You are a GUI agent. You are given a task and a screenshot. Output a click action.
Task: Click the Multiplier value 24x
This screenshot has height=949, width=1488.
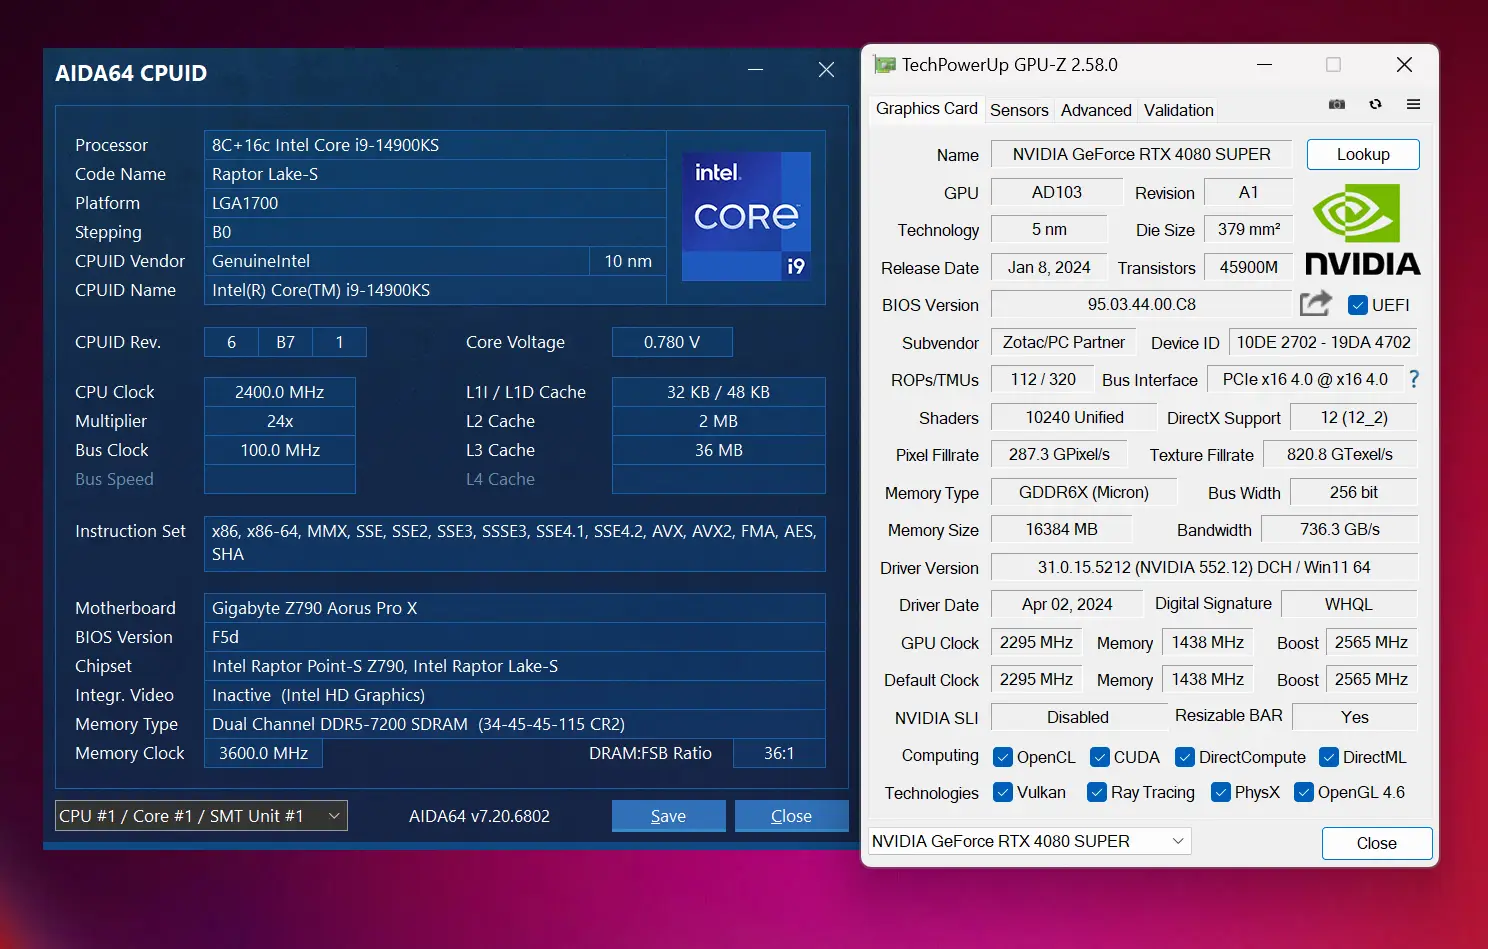[x=280, y=421]
